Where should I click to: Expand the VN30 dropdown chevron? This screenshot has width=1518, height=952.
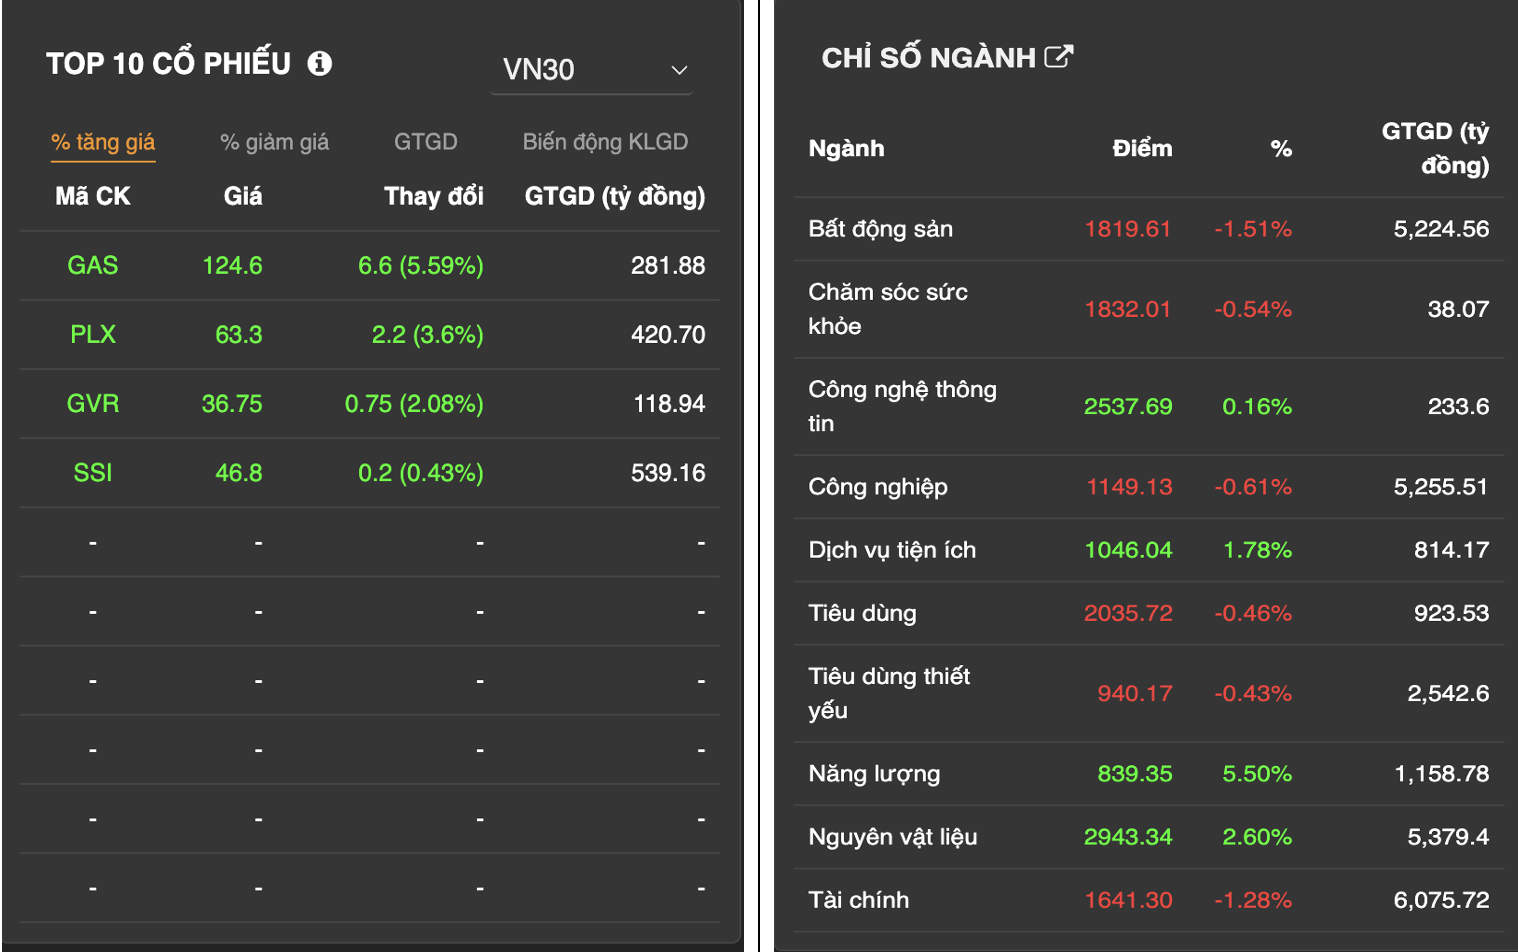(679, 70)
